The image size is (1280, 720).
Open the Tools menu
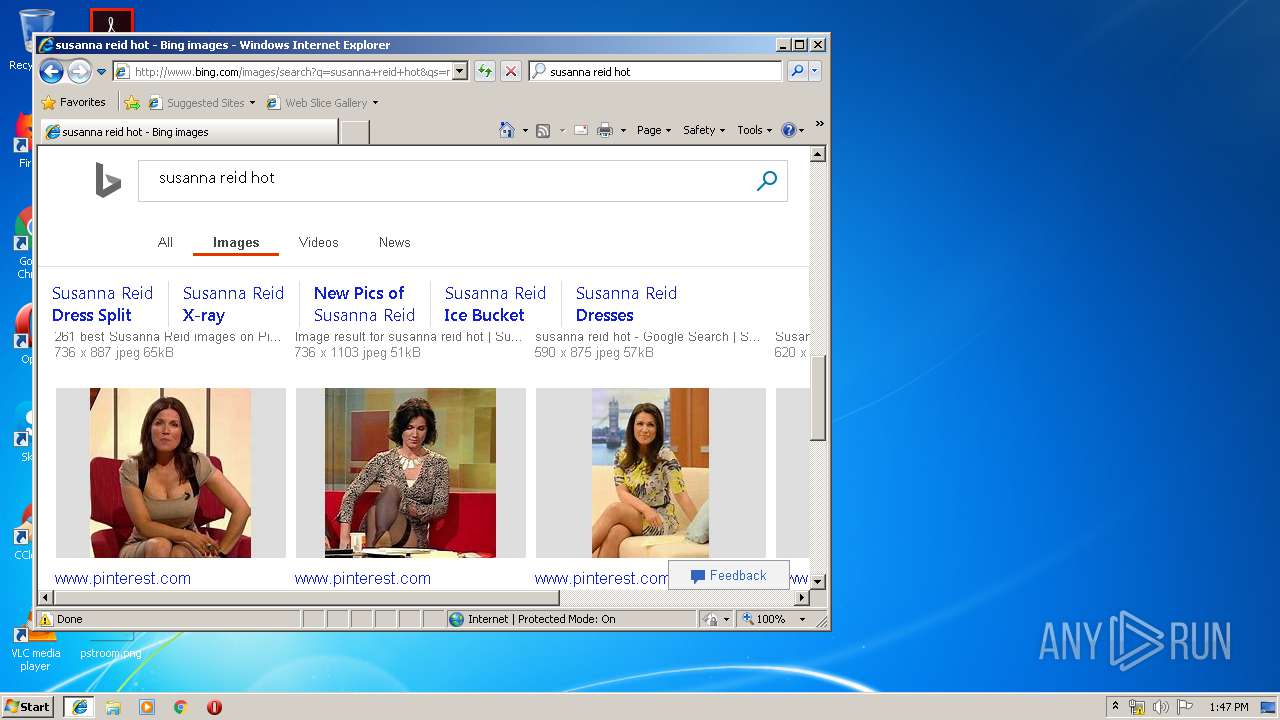coord(755,130)
